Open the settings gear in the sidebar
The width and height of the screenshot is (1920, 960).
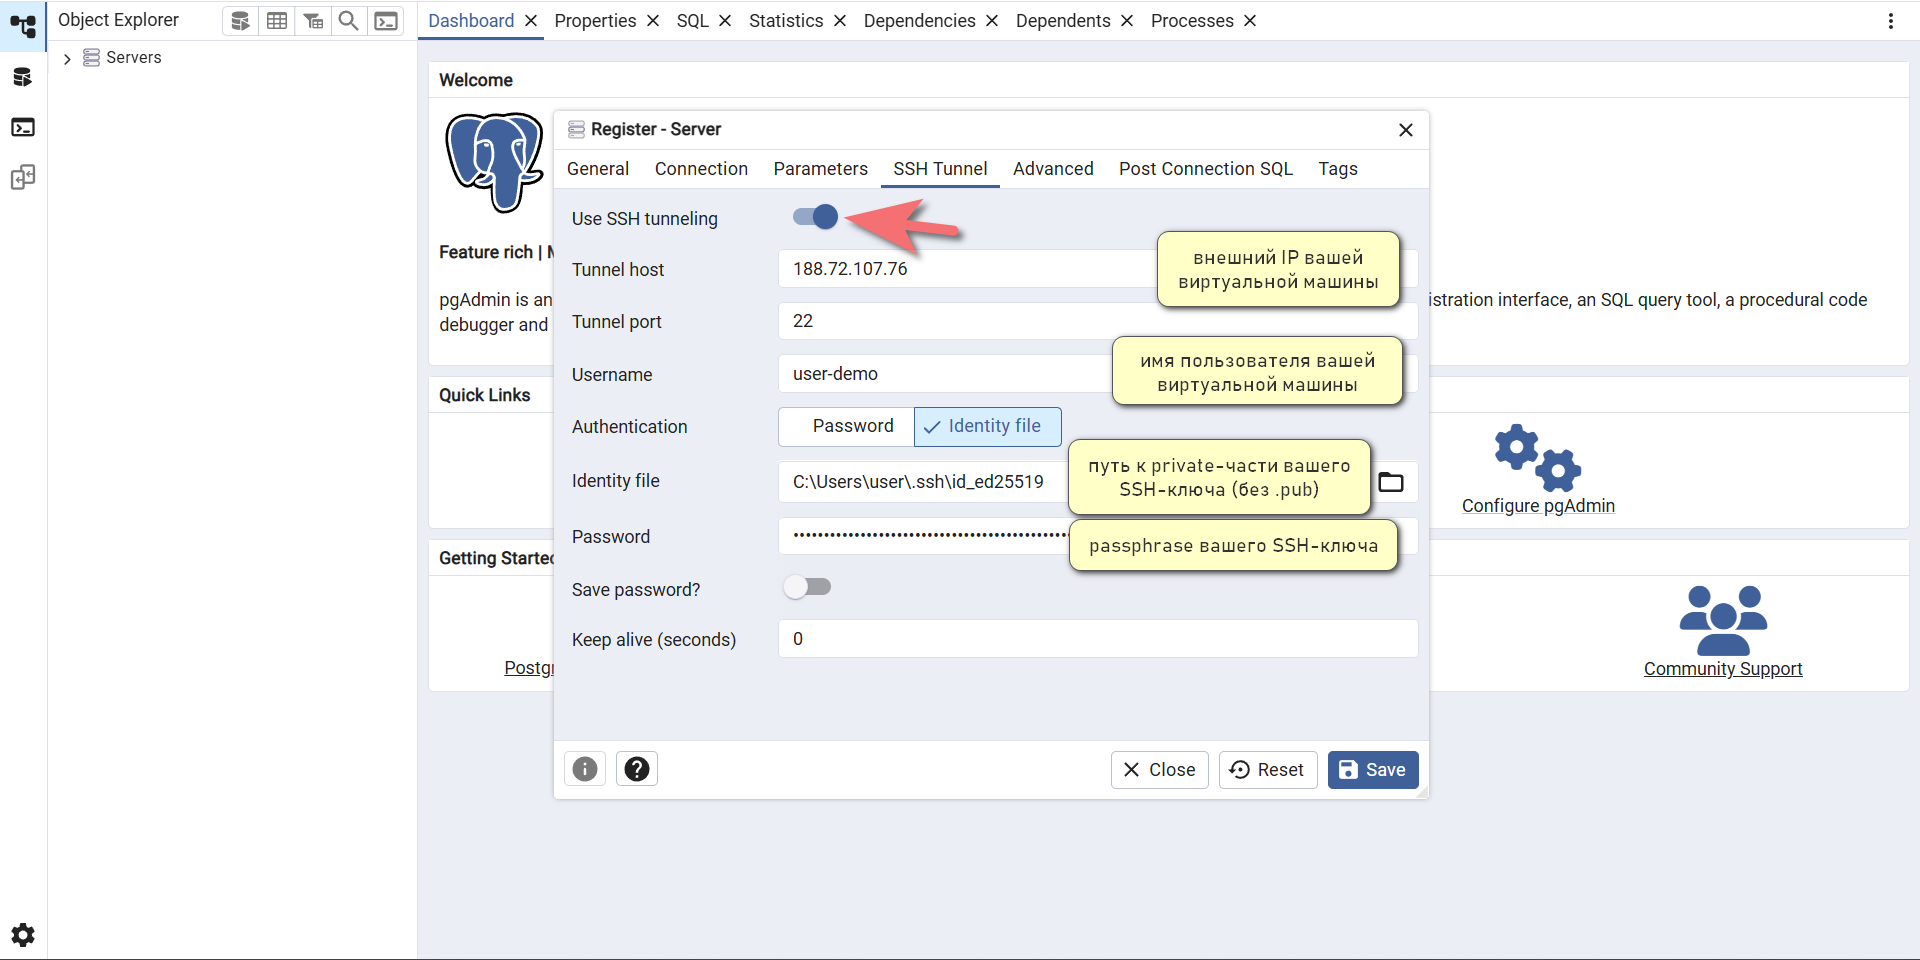click(x=23, y=935)
